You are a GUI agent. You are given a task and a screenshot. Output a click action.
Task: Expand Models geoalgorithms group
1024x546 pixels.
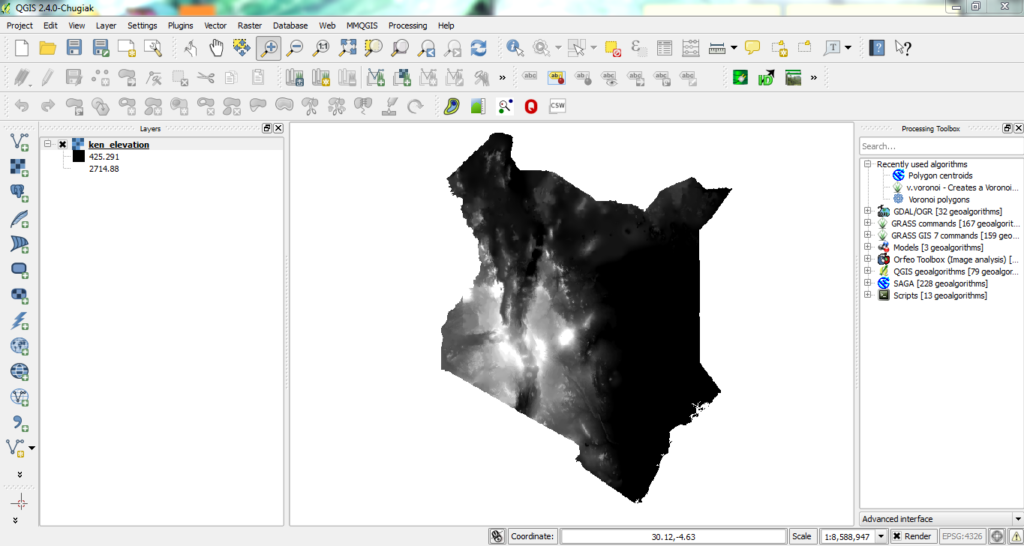pos(868,248)
